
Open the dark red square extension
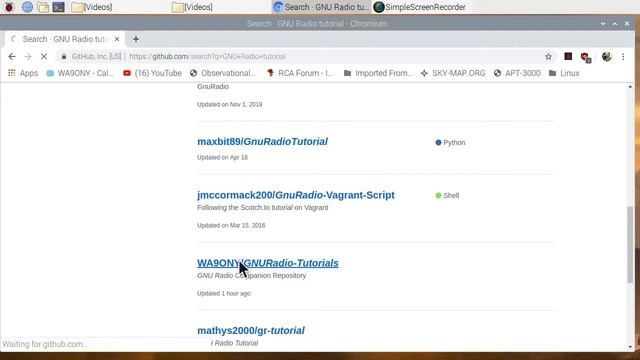click(568, 56)
